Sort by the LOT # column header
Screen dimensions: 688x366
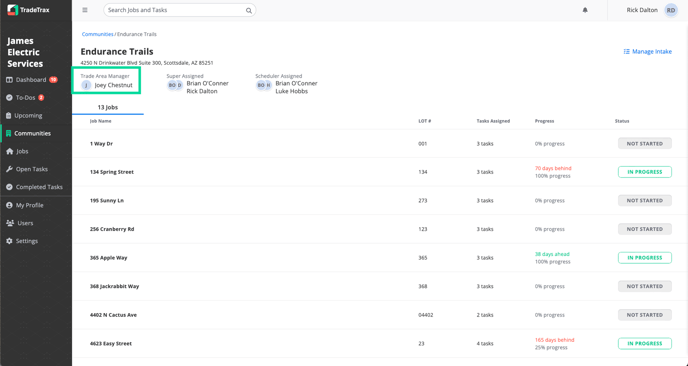[x=424, y=121]
